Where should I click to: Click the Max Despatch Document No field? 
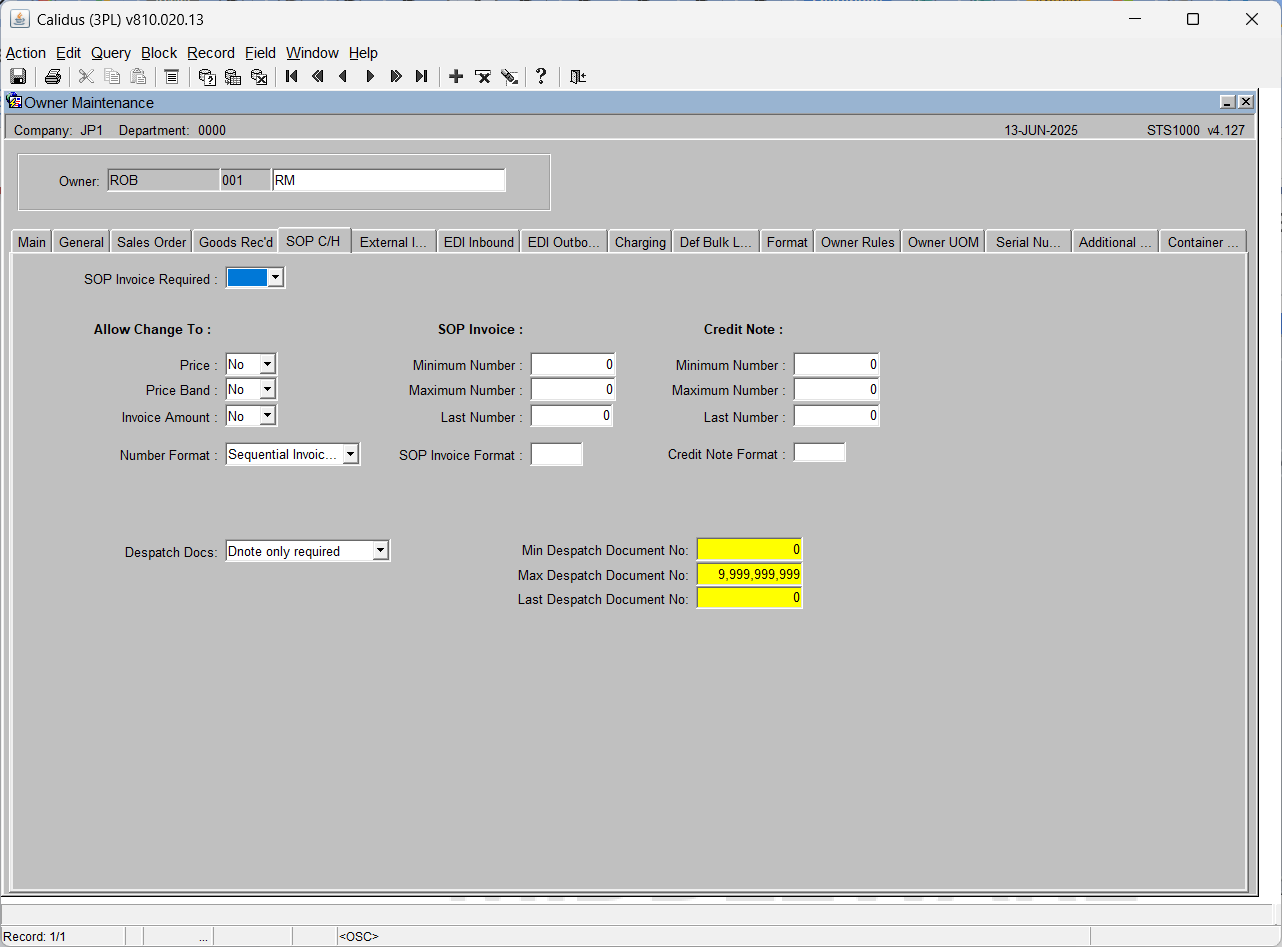(749, 574)
